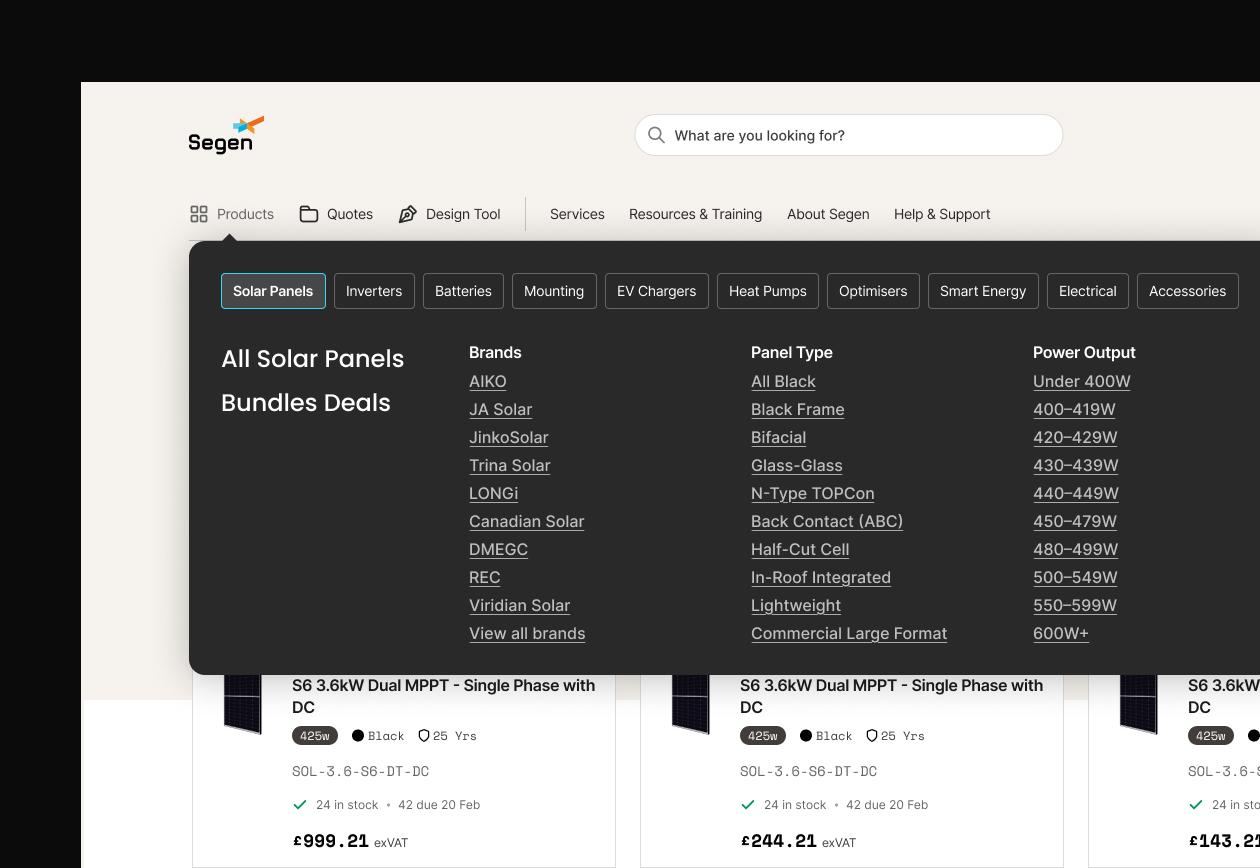Switch to the Optimisers category tab
Screen dimensions: 1260x868
point(873,291)
